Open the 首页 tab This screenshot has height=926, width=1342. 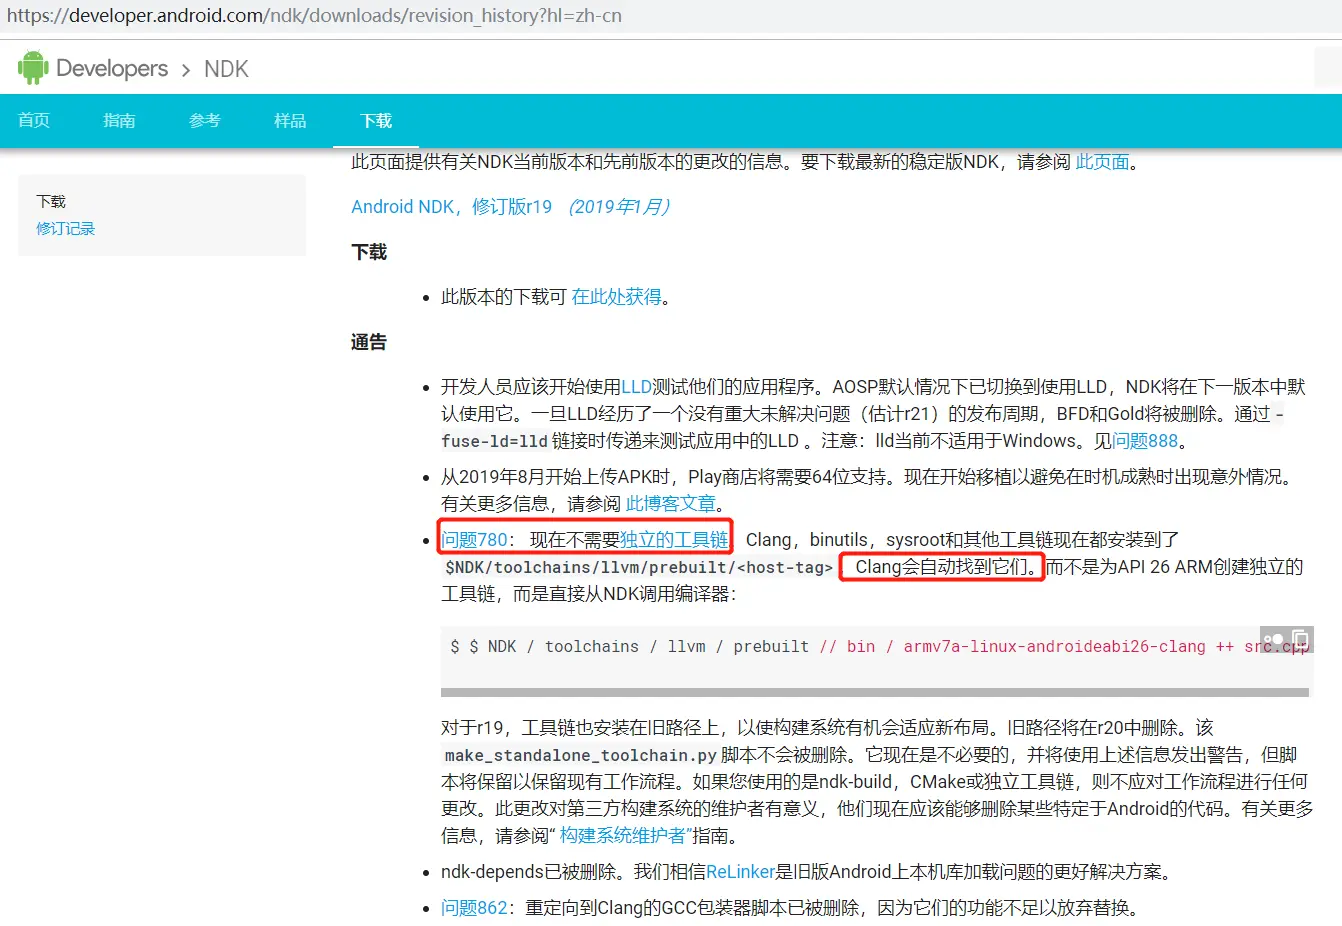(34, 121)
